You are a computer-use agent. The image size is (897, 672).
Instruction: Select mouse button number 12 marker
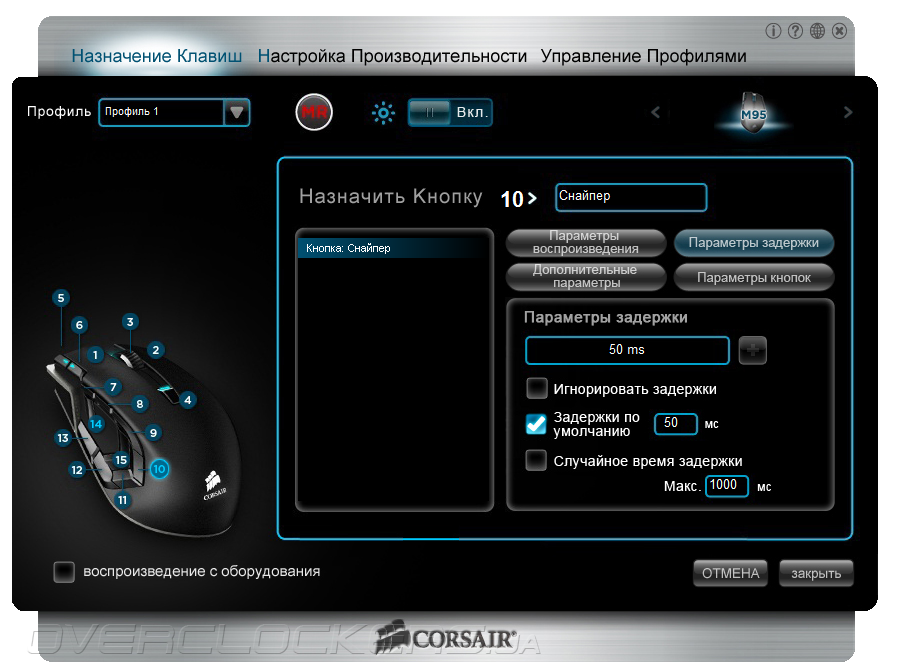click(x=77, y=470)
